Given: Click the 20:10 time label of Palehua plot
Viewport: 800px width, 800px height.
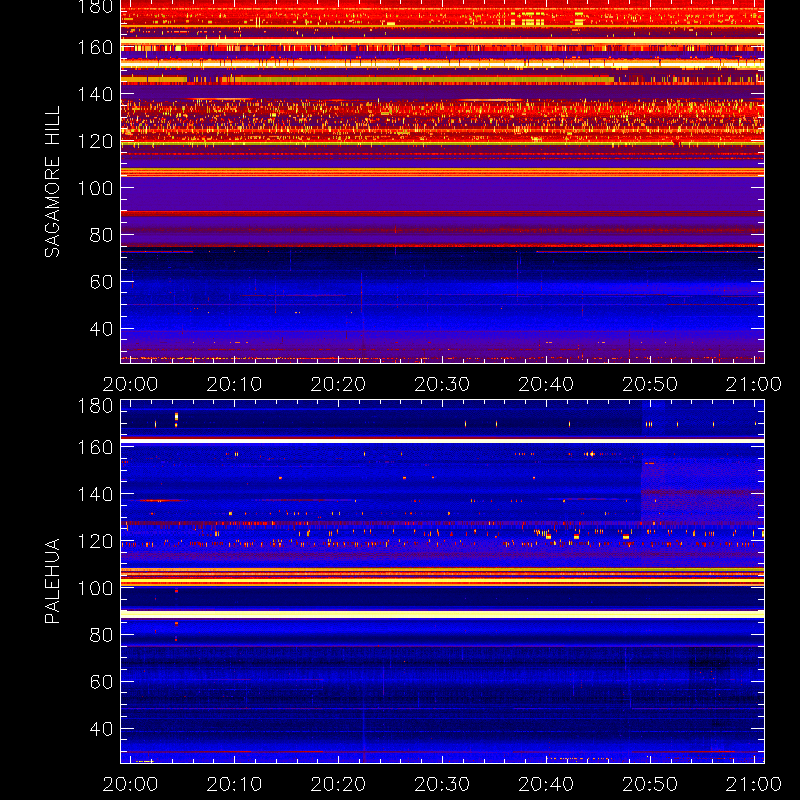Looking at the screenshot, I should [x=234, y=784].
